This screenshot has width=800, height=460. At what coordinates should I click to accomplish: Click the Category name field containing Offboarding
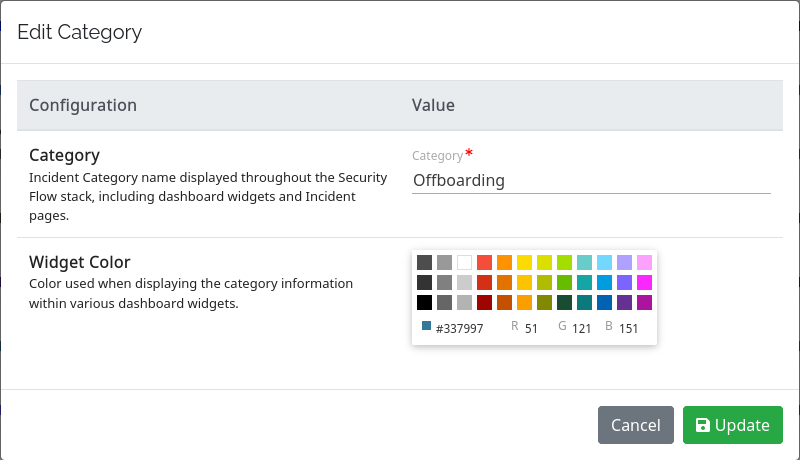(x=590, y=181)
